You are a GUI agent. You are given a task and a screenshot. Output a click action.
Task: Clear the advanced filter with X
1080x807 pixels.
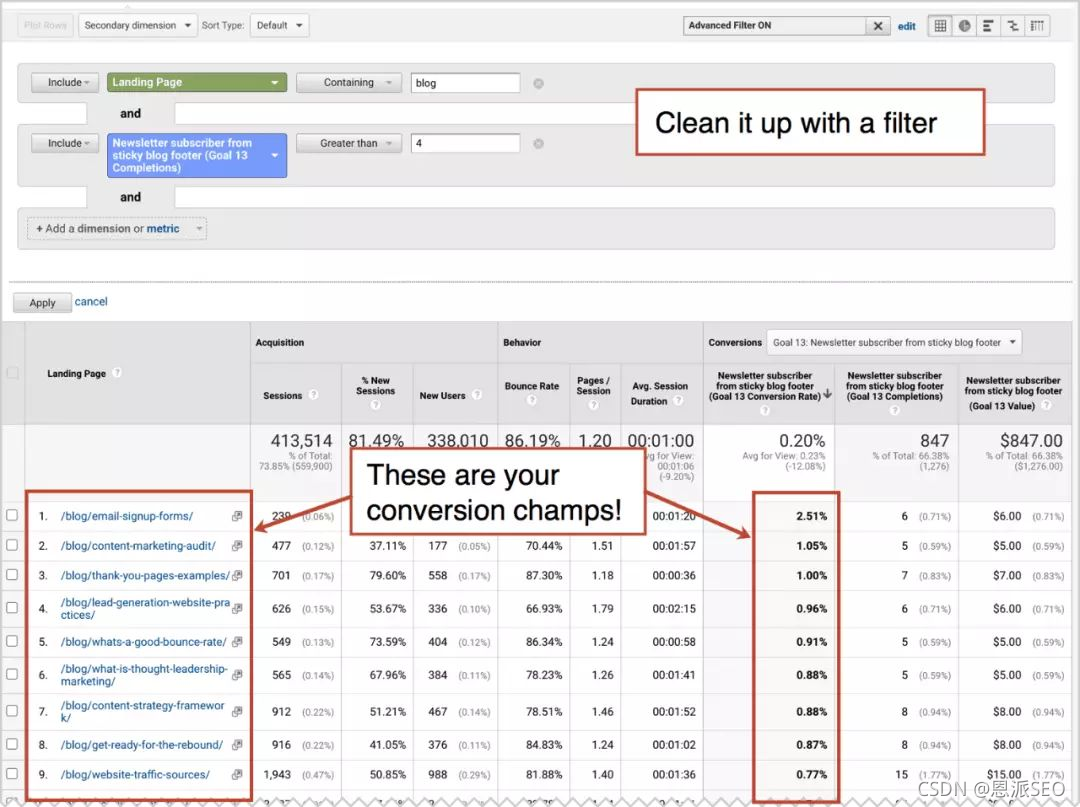click(x=878, y=25)
